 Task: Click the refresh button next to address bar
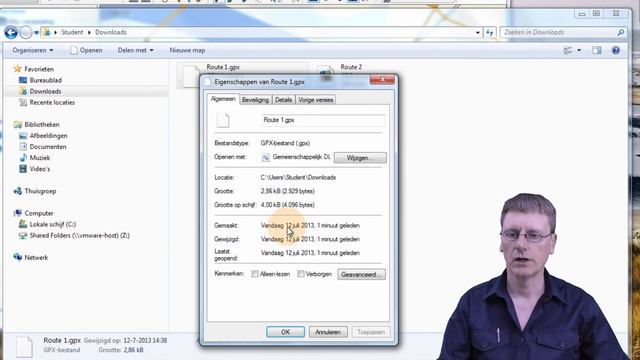[490, 32]
